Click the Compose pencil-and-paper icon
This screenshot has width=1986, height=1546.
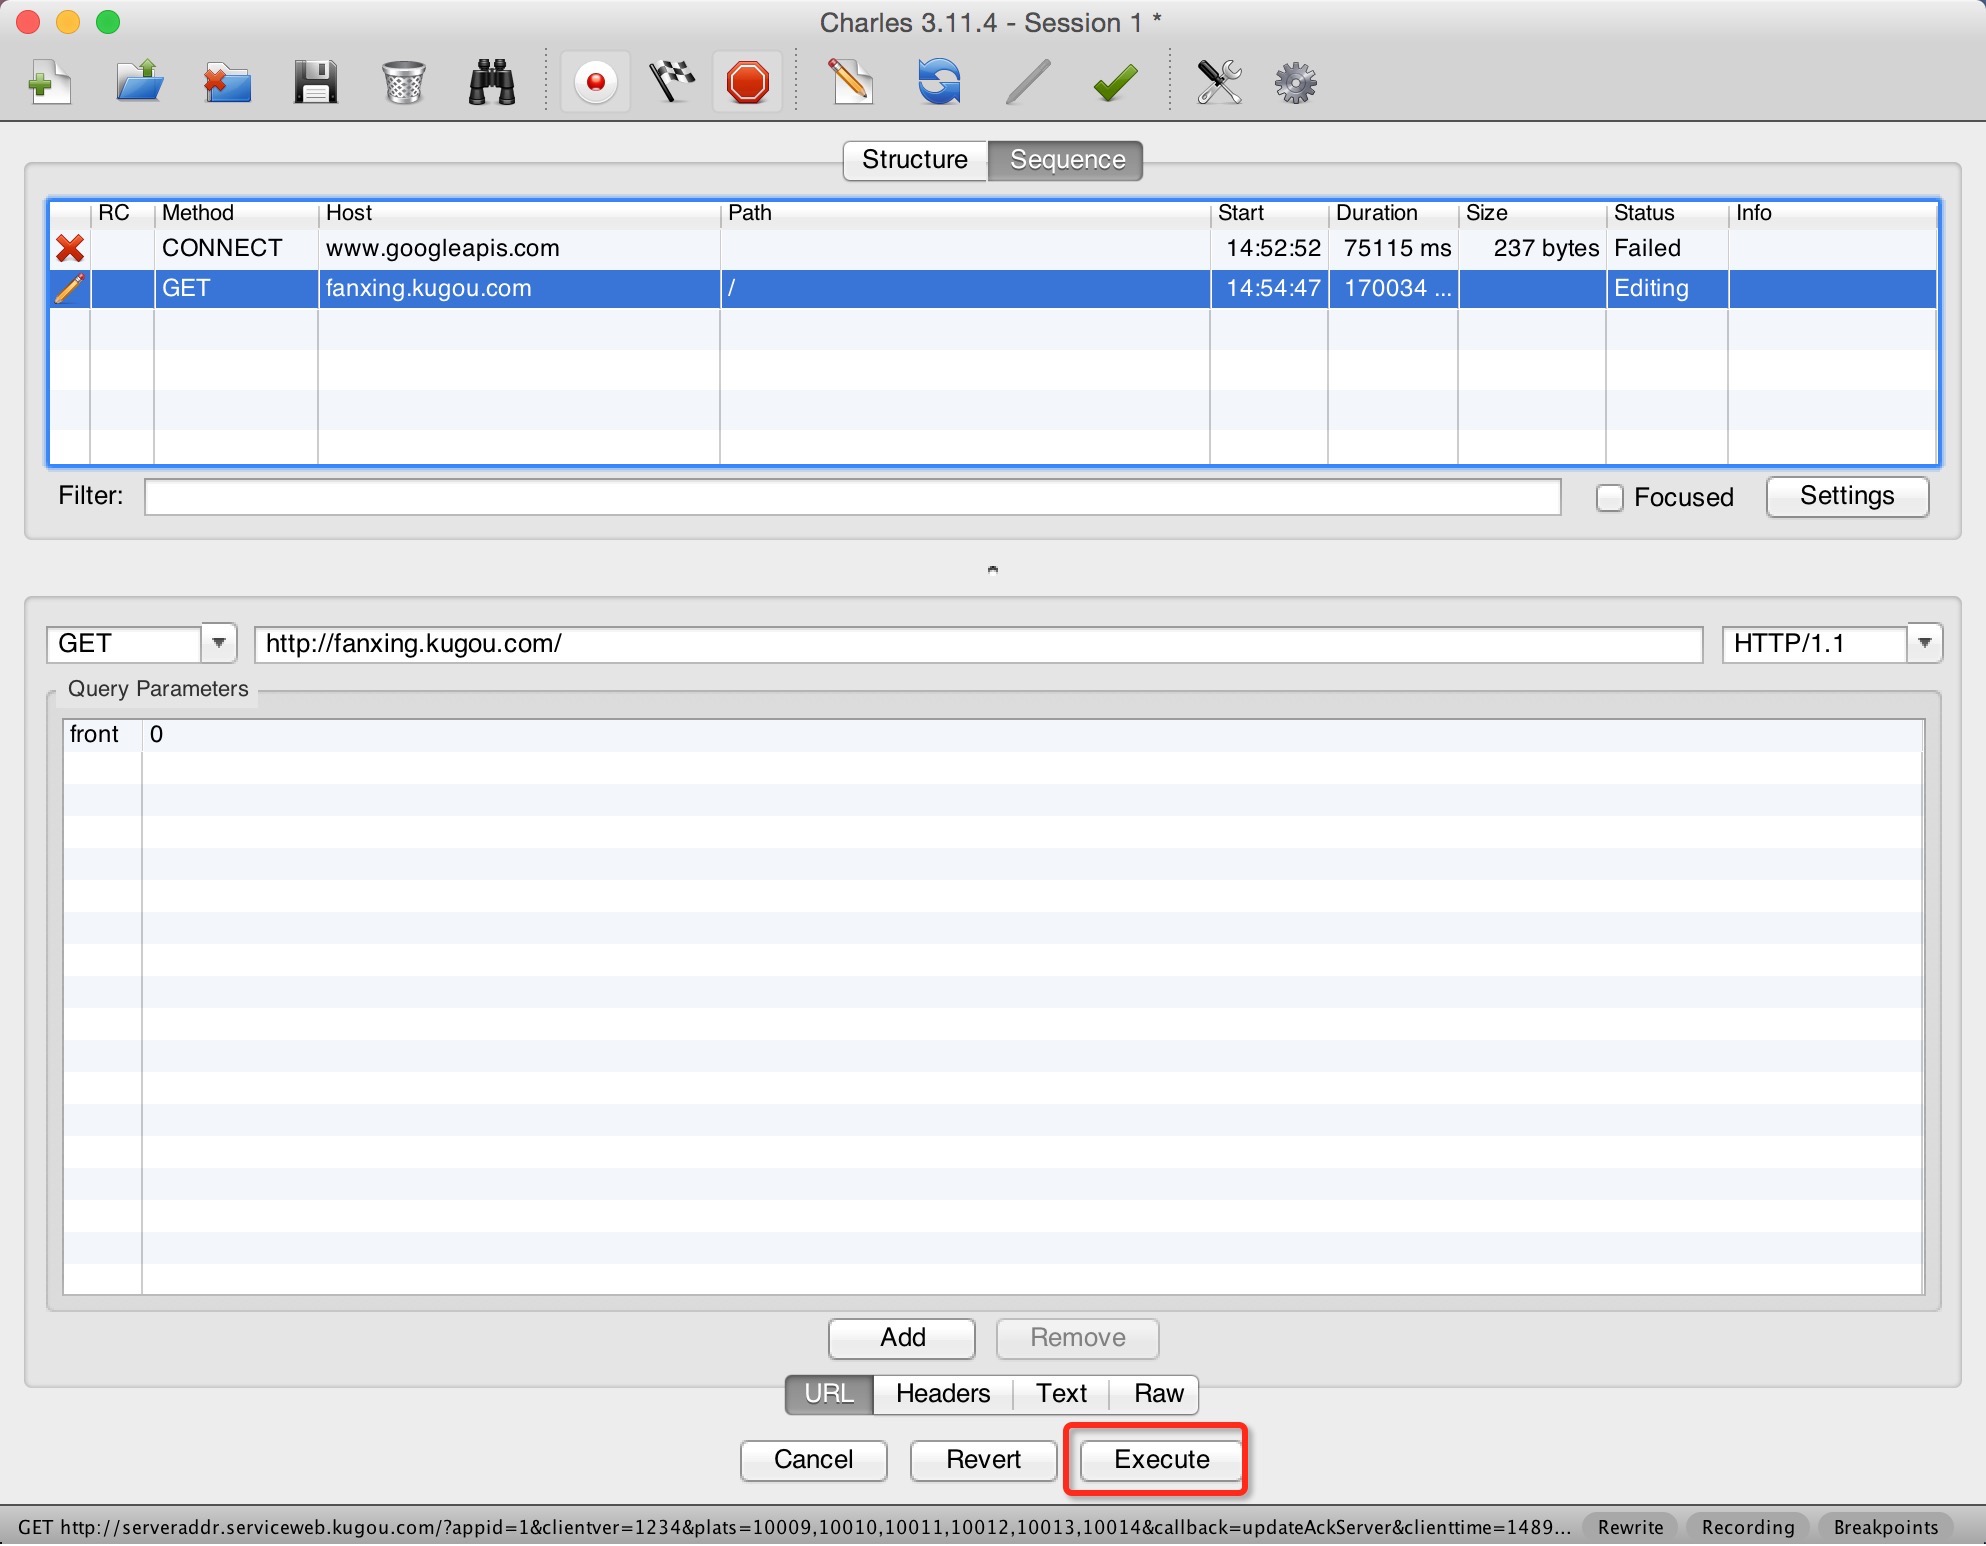(x=850, y=82)
